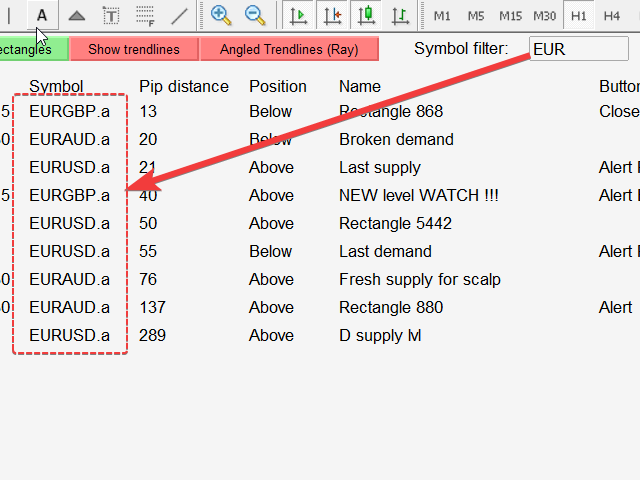Click Below position in Rectangle 868 row
The image size is (640, 480).
tap(271, 111)
